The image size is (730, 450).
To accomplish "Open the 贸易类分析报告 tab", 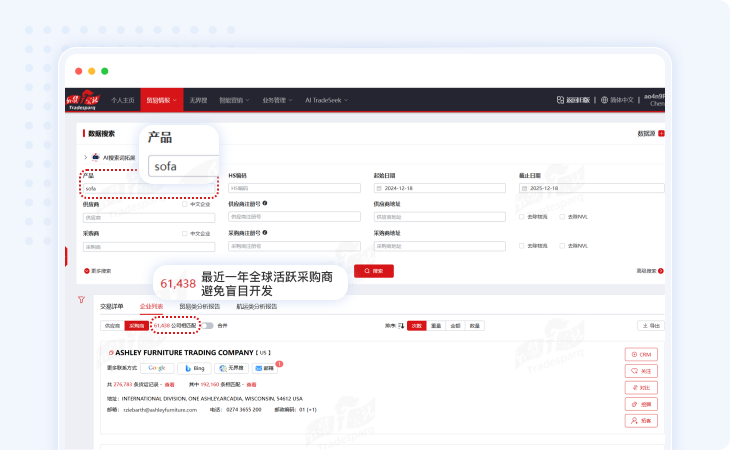I will pyautogui.click(x=199, y=306).
